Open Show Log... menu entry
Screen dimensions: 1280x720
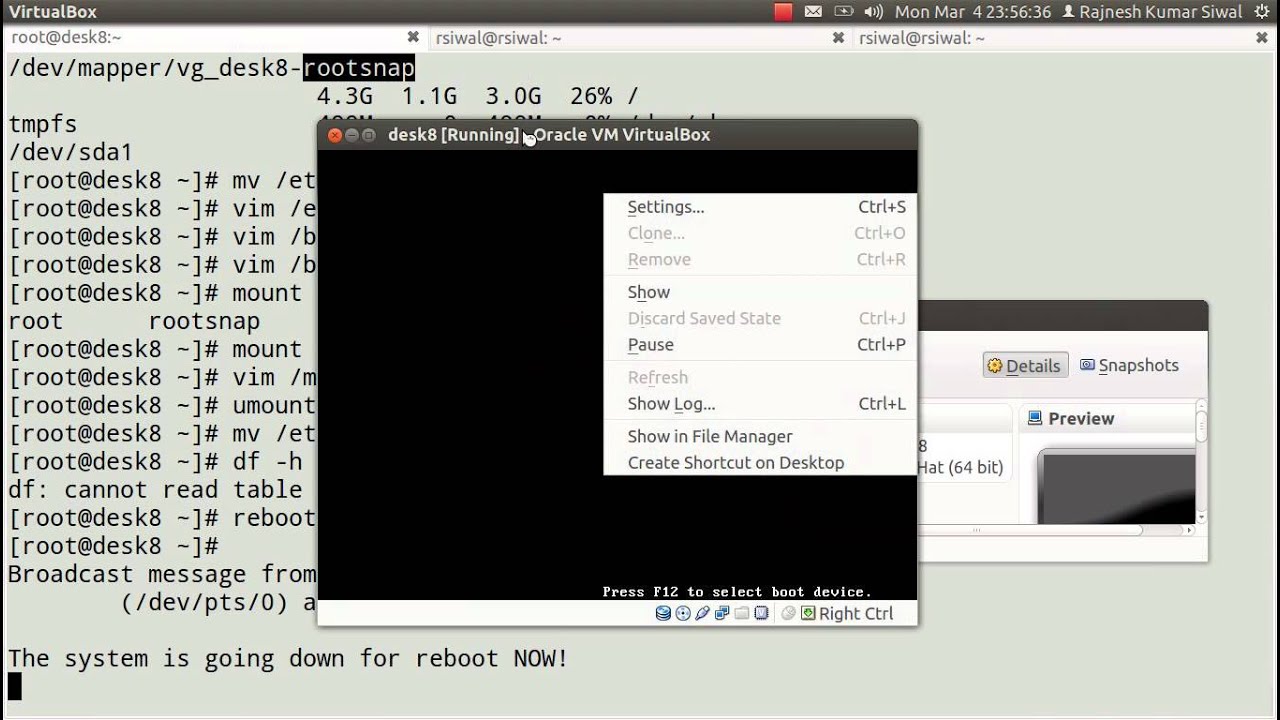pyautogui.click(x=760, y=404)
